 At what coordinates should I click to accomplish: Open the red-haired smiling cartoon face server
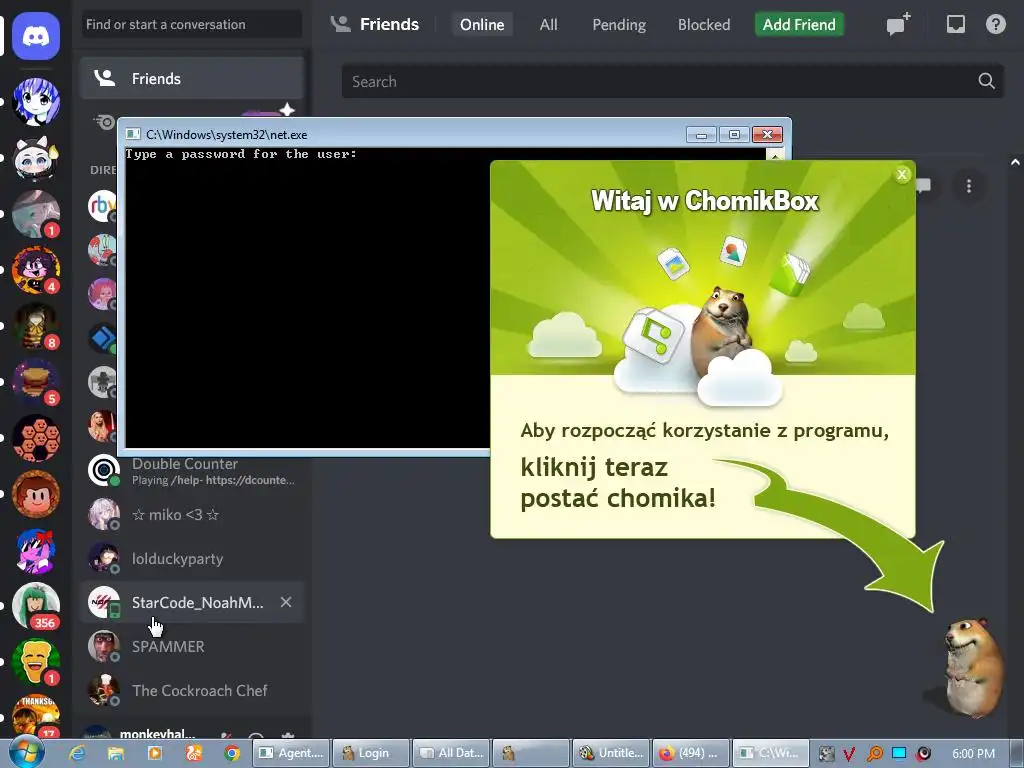click(36, 494)
